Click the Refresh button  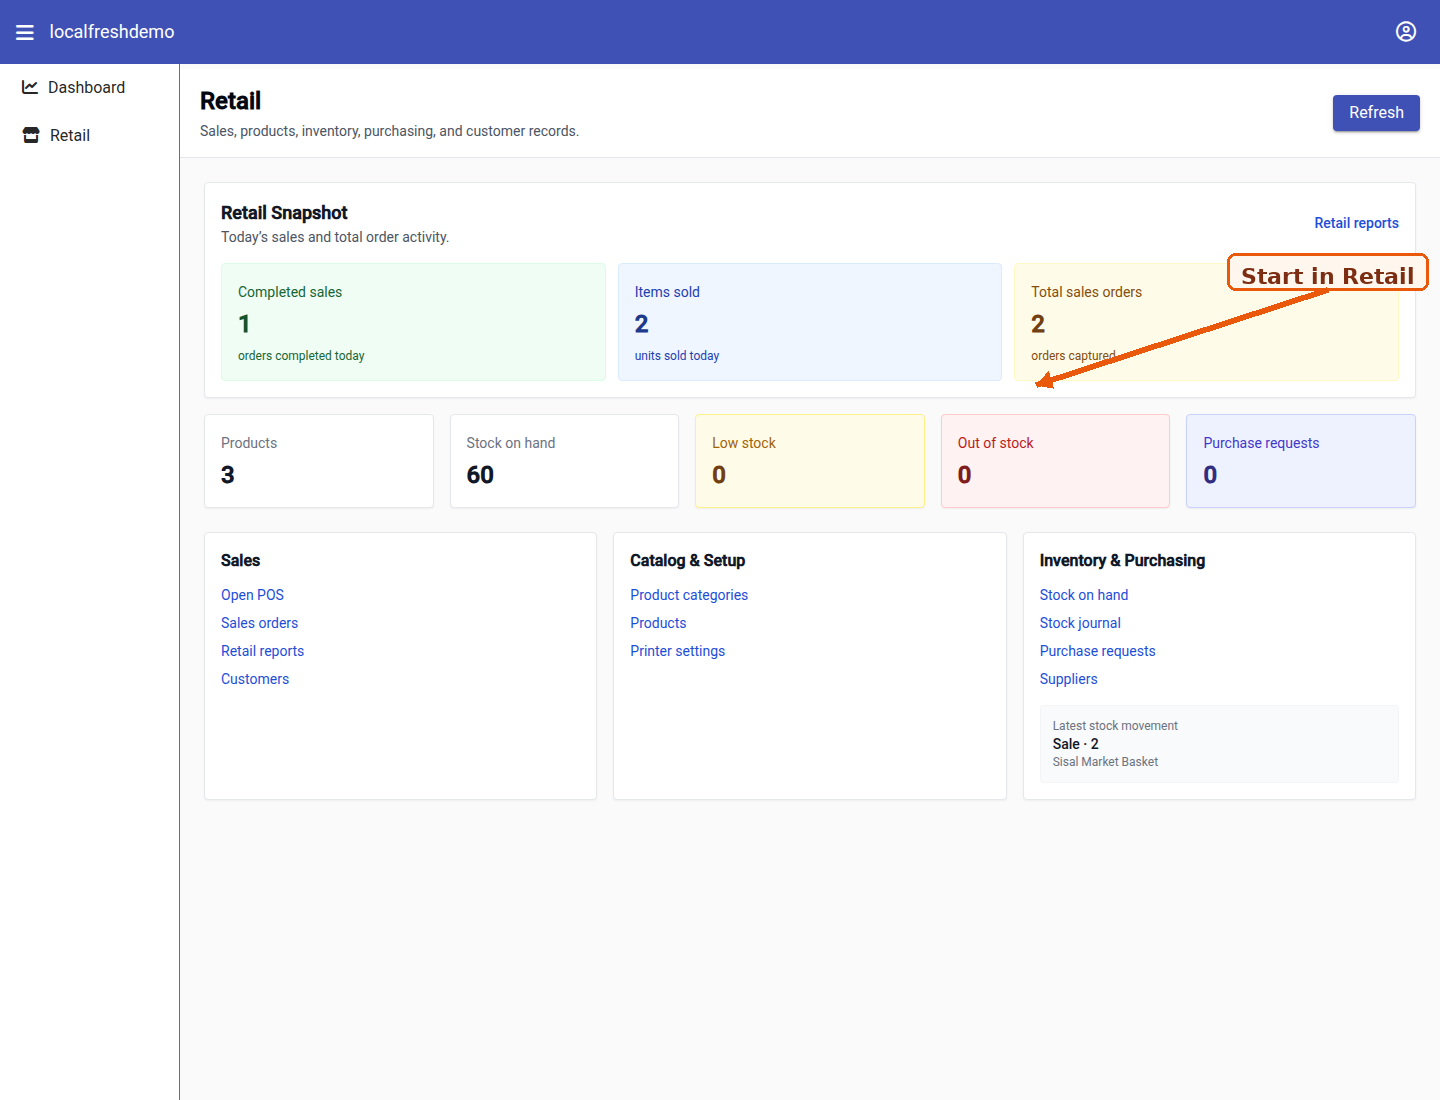pyautogui.click(x=1376, y=113)
